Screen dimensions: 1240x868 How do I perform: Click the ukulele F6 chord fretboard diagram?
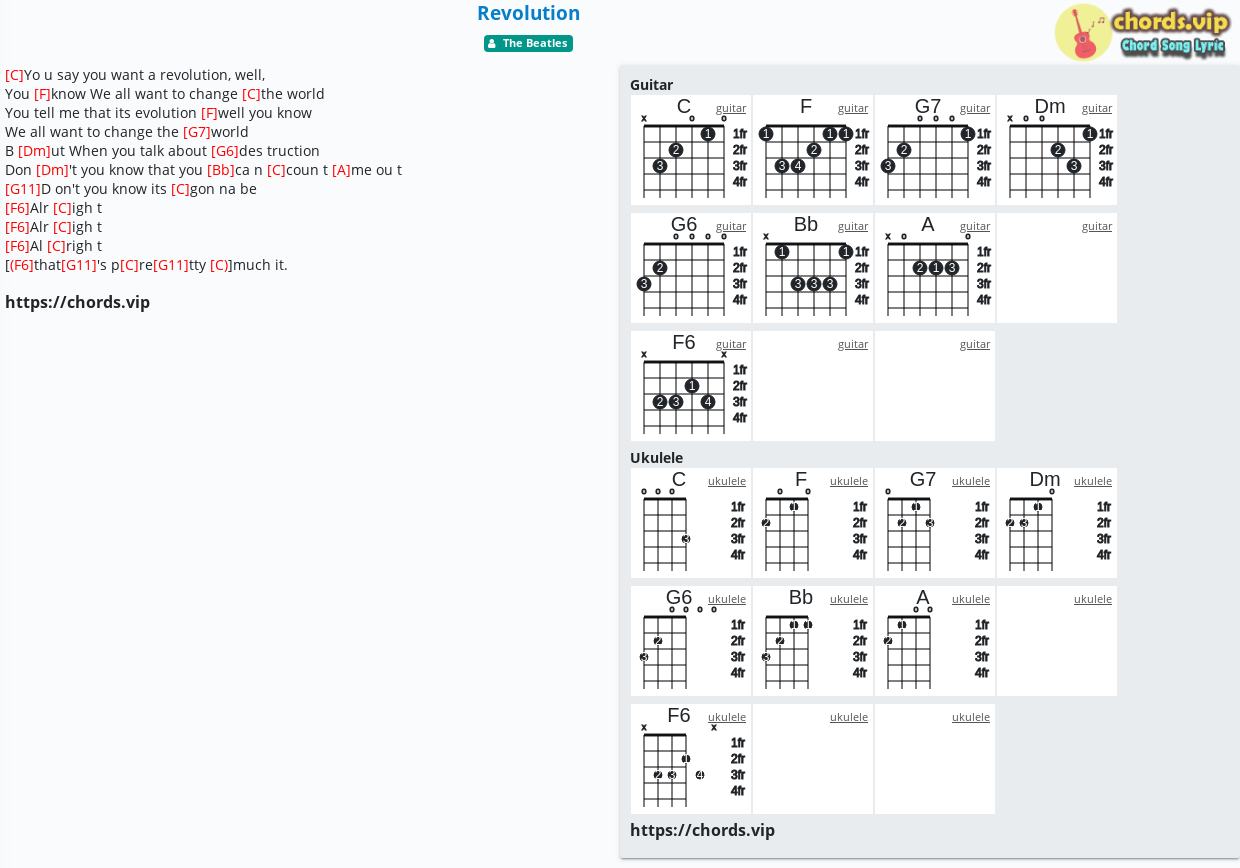[689, 759]
